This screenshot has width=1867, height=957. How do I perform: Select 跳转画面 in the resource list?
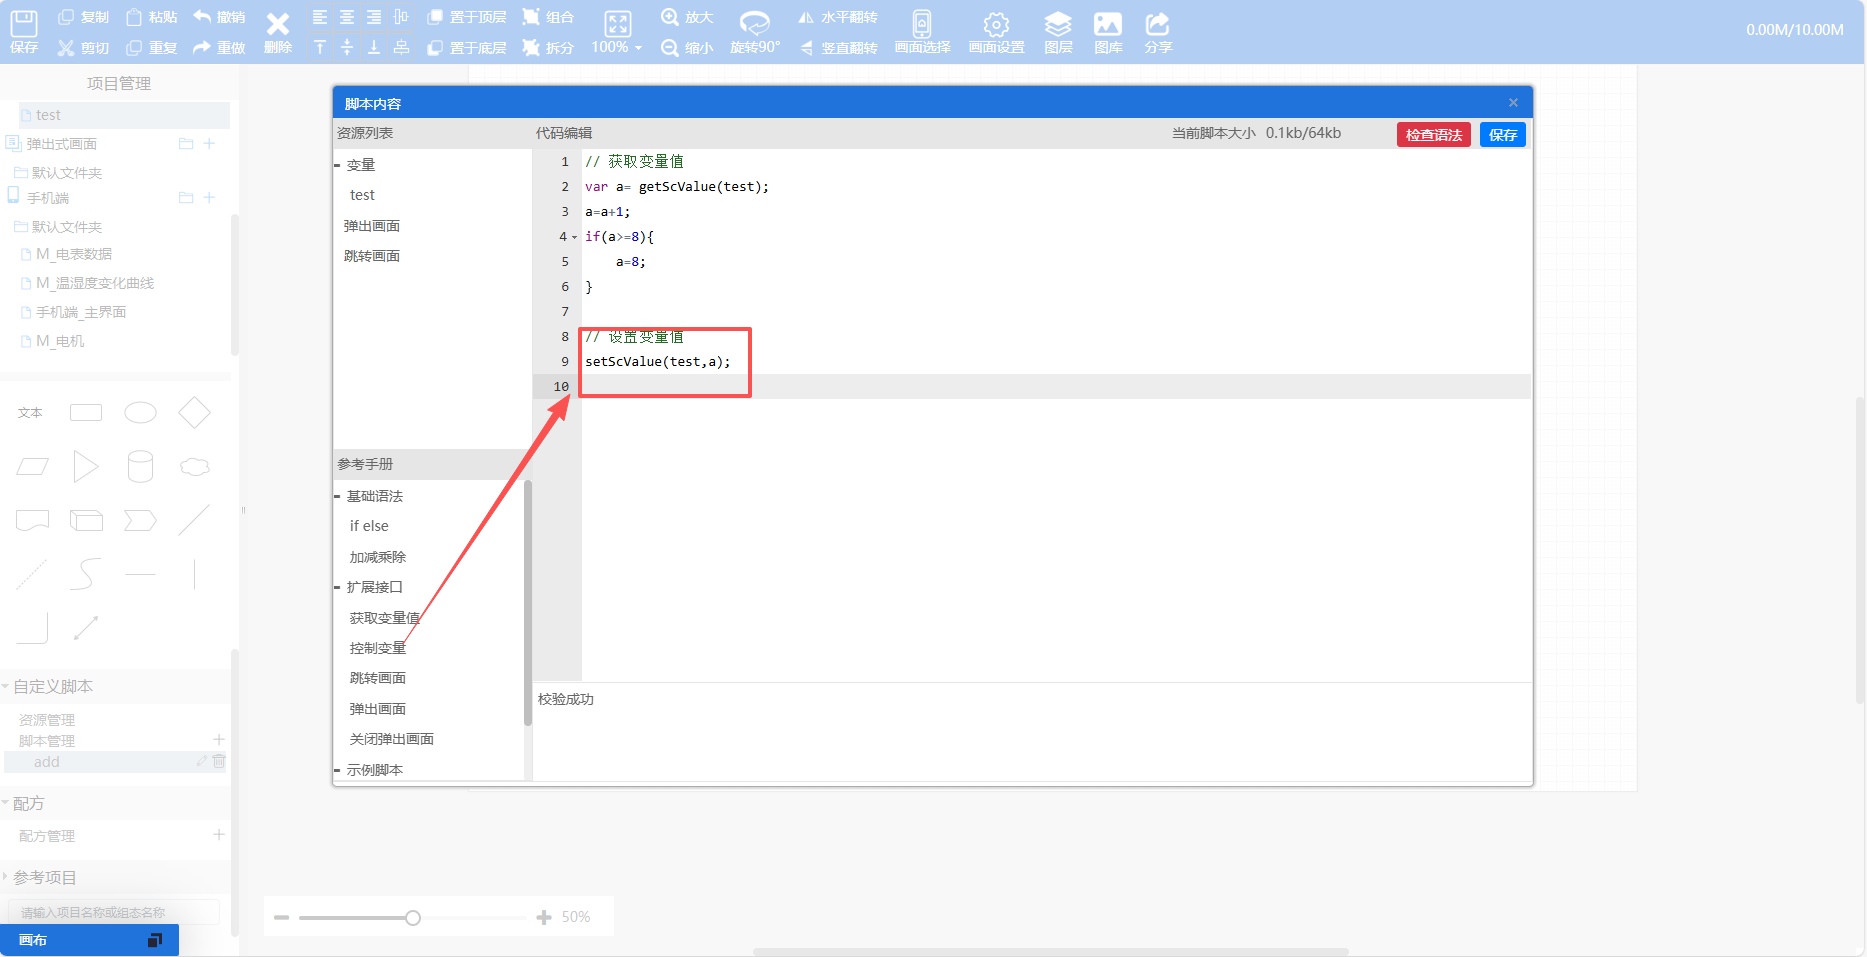coord(372,256)
